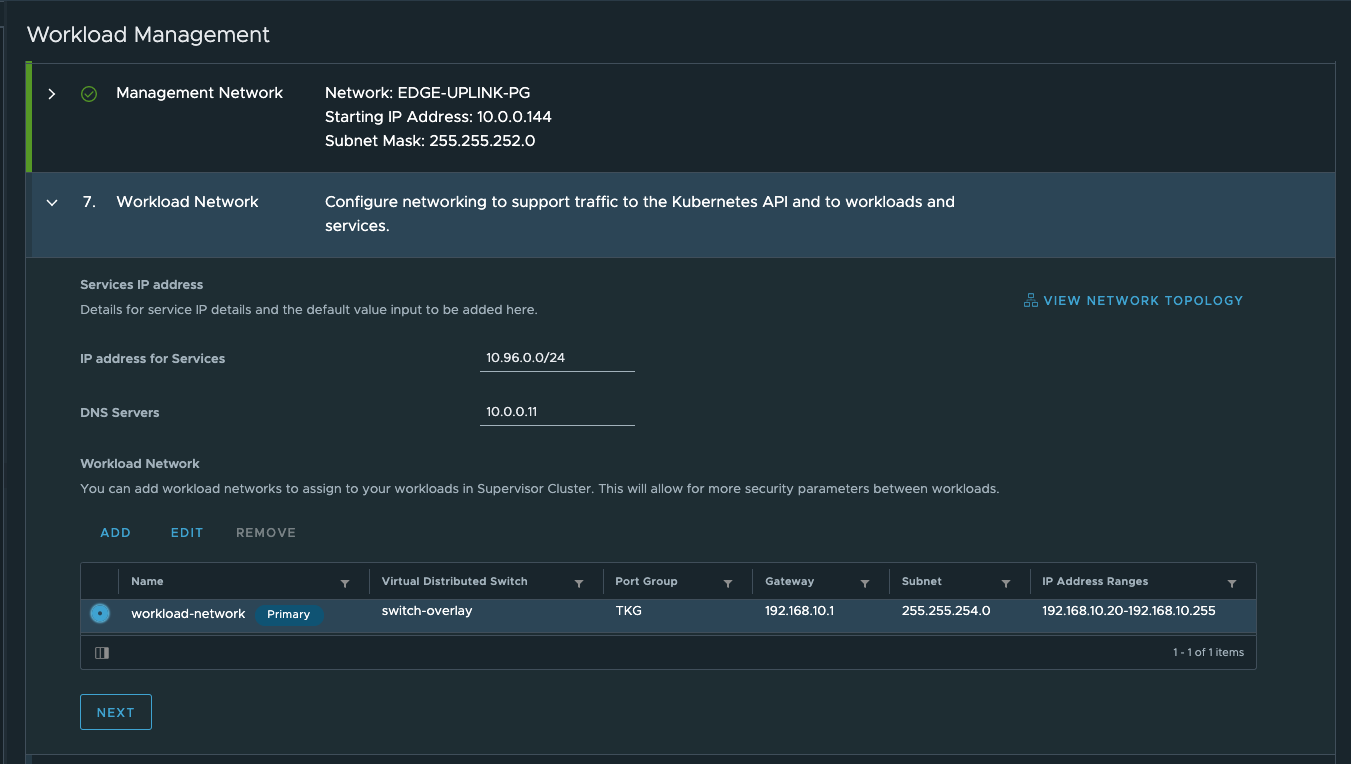
Task: Click ADD to create a workload network
Action: point(116,533)
